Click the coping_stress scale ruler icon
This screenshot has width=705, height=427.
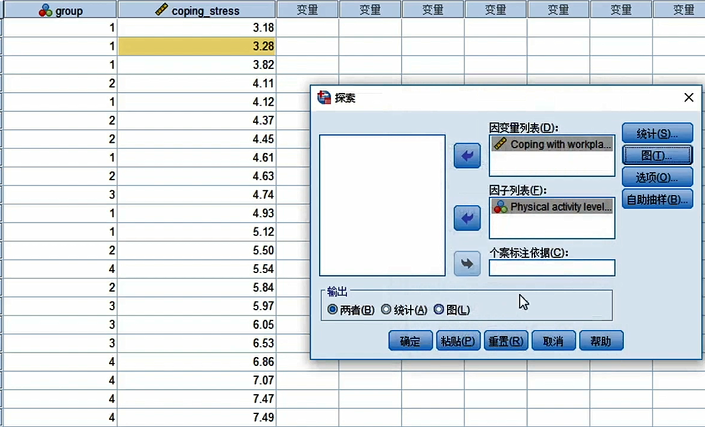[161, 9]
